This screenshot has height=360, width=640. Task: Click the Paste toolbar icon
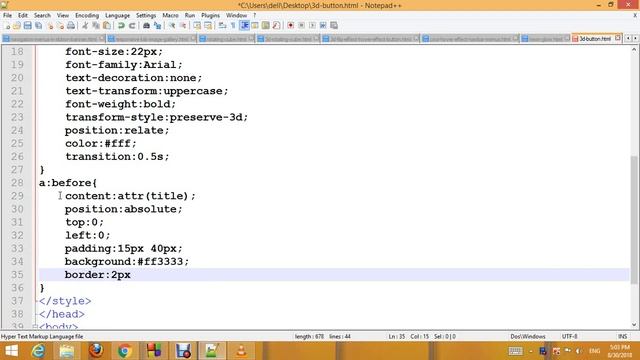(107, 25)
